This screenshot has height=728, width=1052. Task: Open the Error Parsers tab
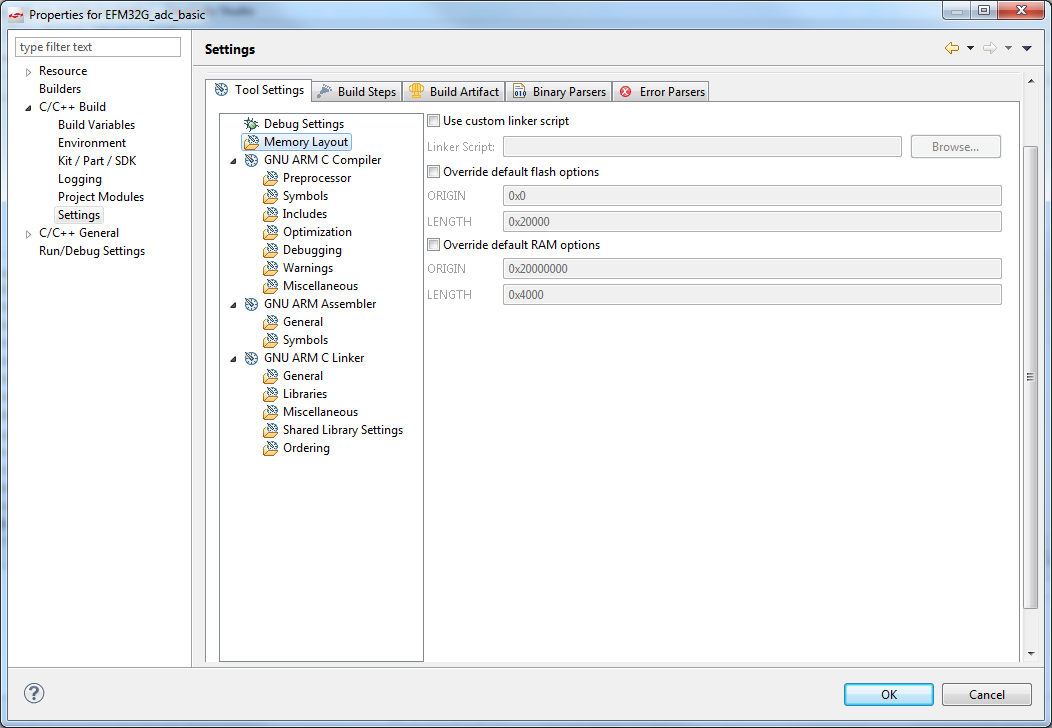point(661,90)
